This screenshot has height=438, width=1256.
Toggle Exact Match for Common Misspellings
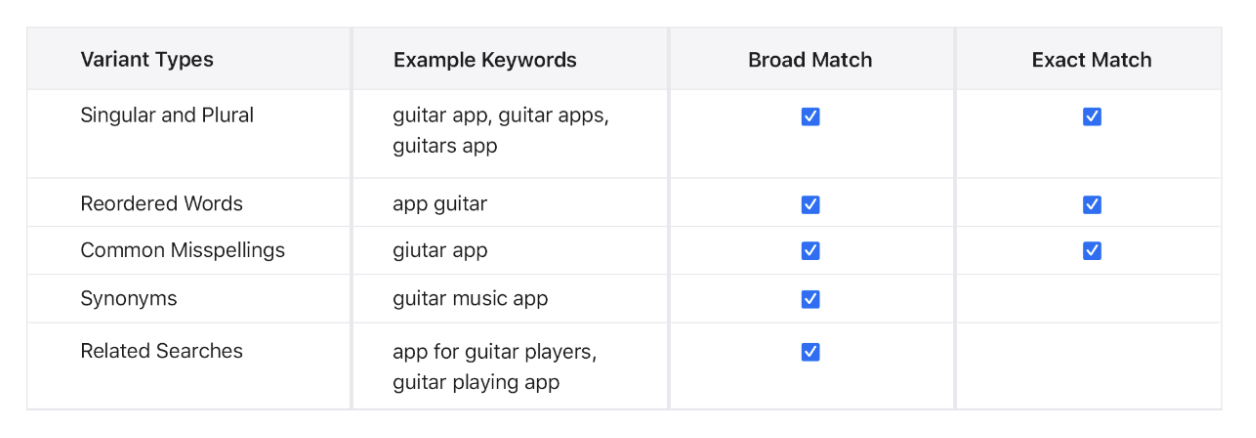pyautogui.click(x=1092, y=251)
